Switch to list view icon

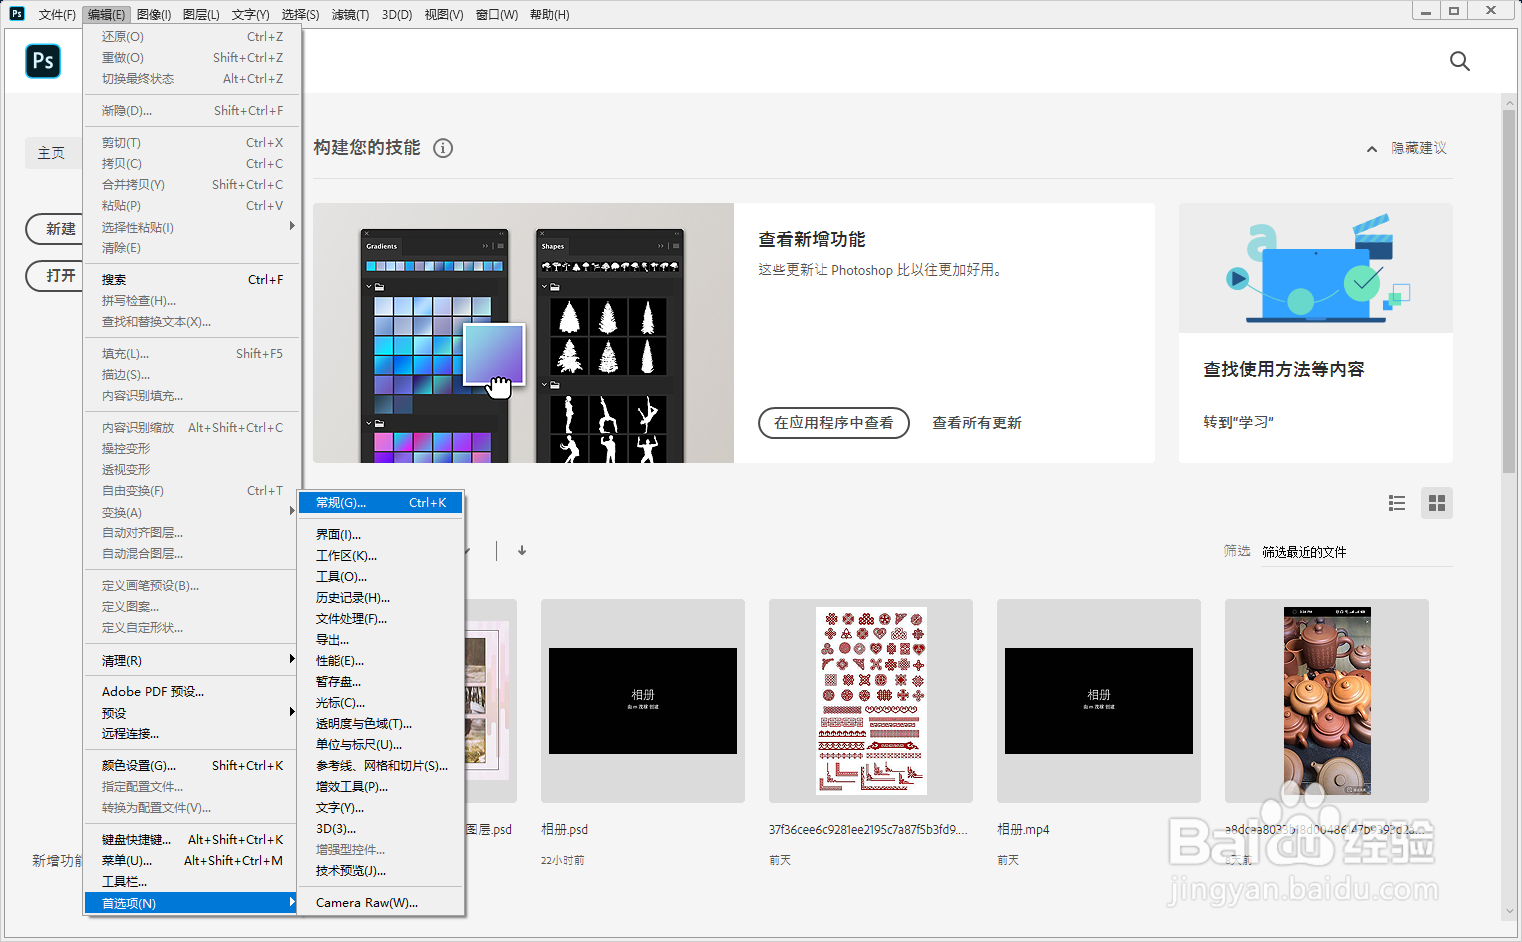(x=1397, y=503)
